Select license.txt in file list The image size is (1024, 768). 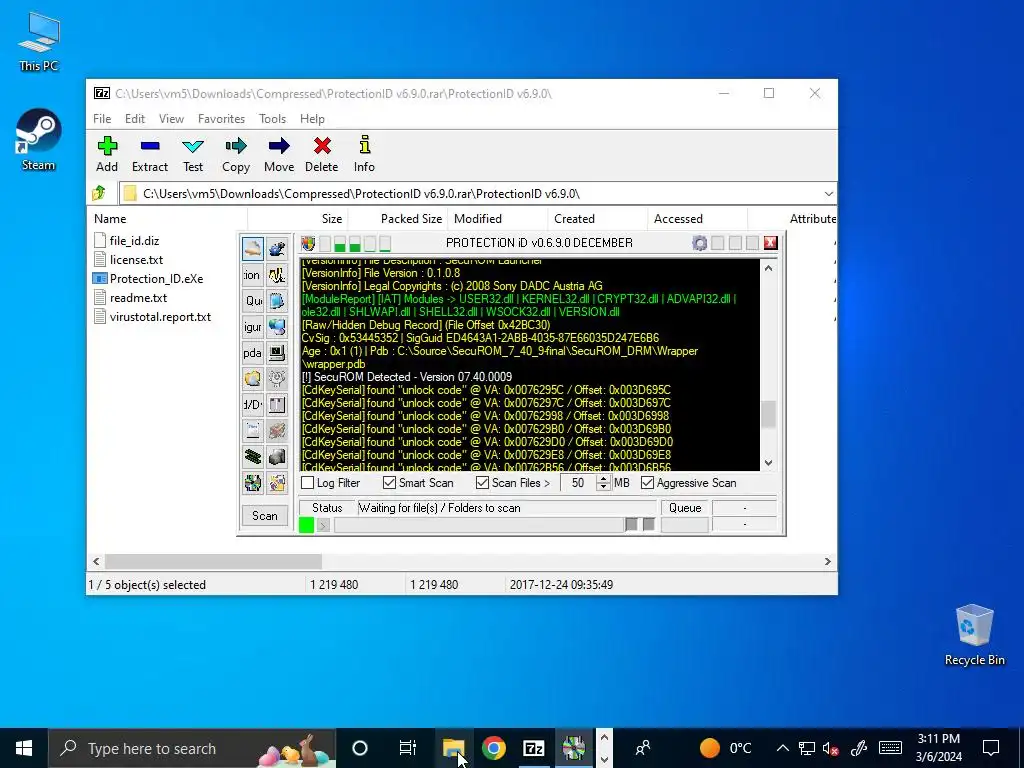coord(129,260)
